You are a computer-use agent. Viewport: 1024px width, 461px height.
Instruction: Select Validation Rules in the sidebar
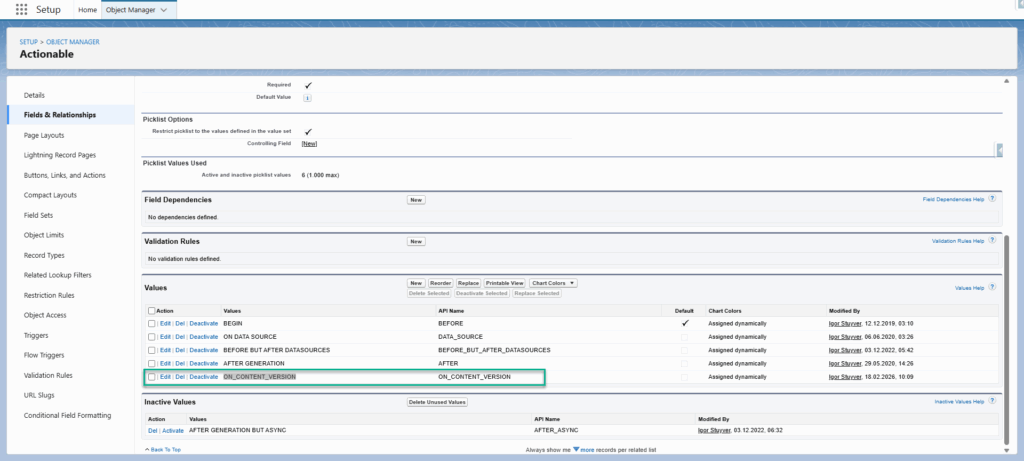click(48, 375)
